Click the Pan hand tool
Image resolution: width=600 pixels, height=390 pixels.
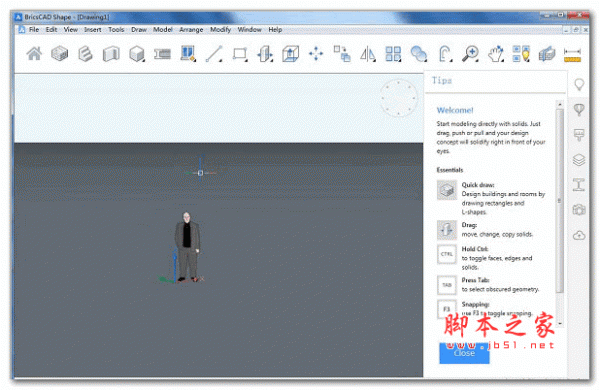496,54
